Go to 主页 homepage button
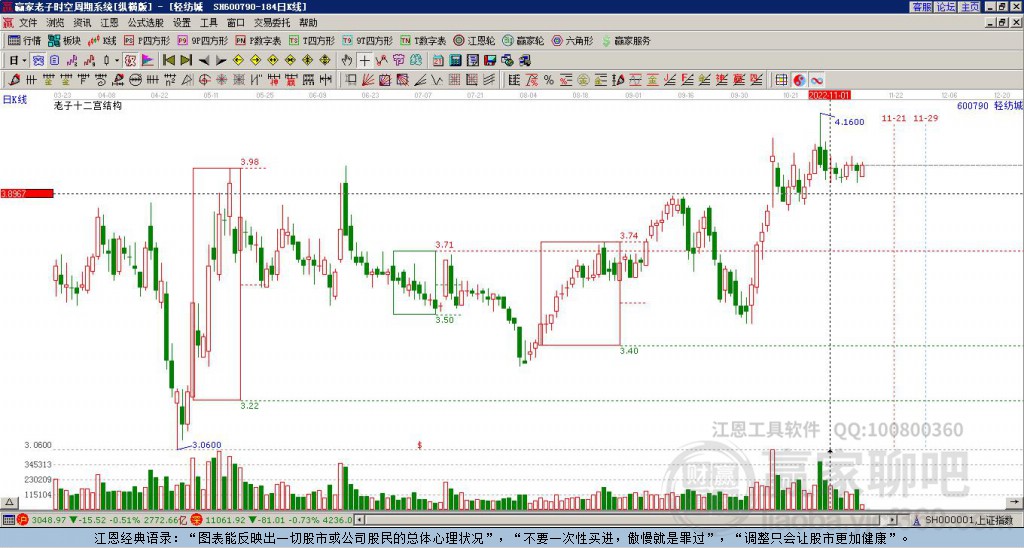This screenshot has width=1024, height=548. pos(969,7)
